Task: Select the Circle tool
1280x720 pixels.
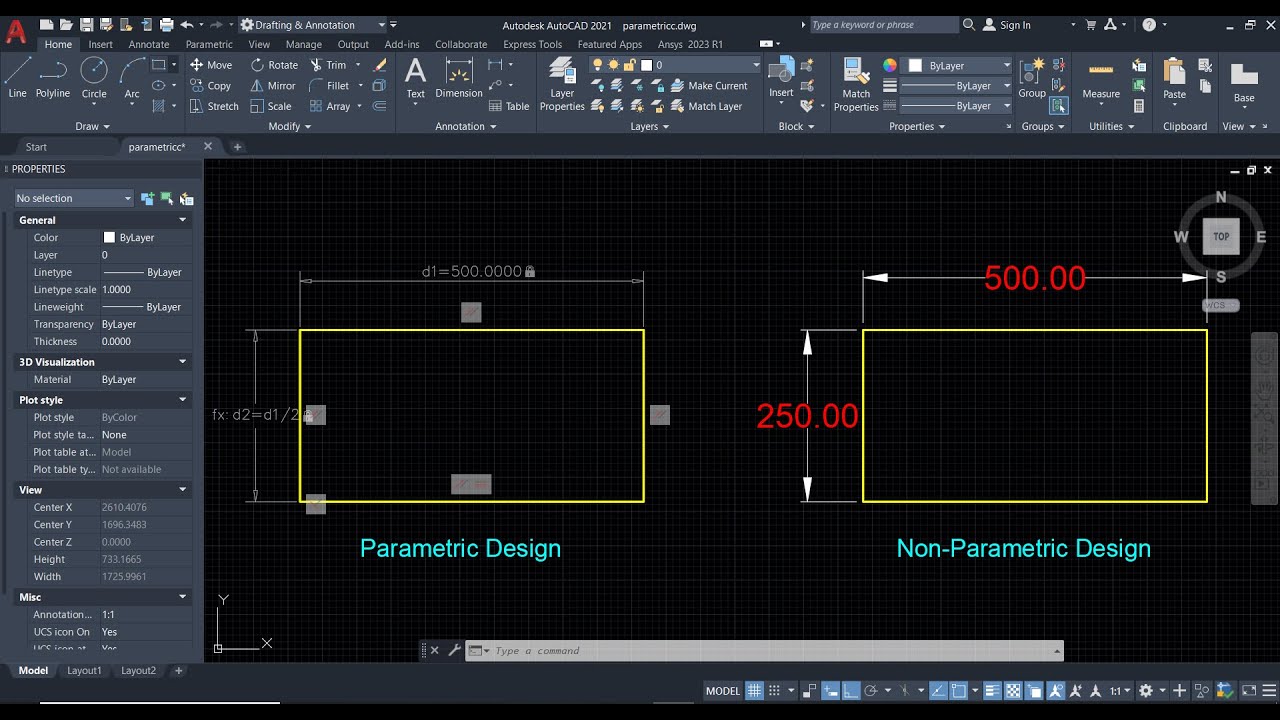Action: (94, 77)
